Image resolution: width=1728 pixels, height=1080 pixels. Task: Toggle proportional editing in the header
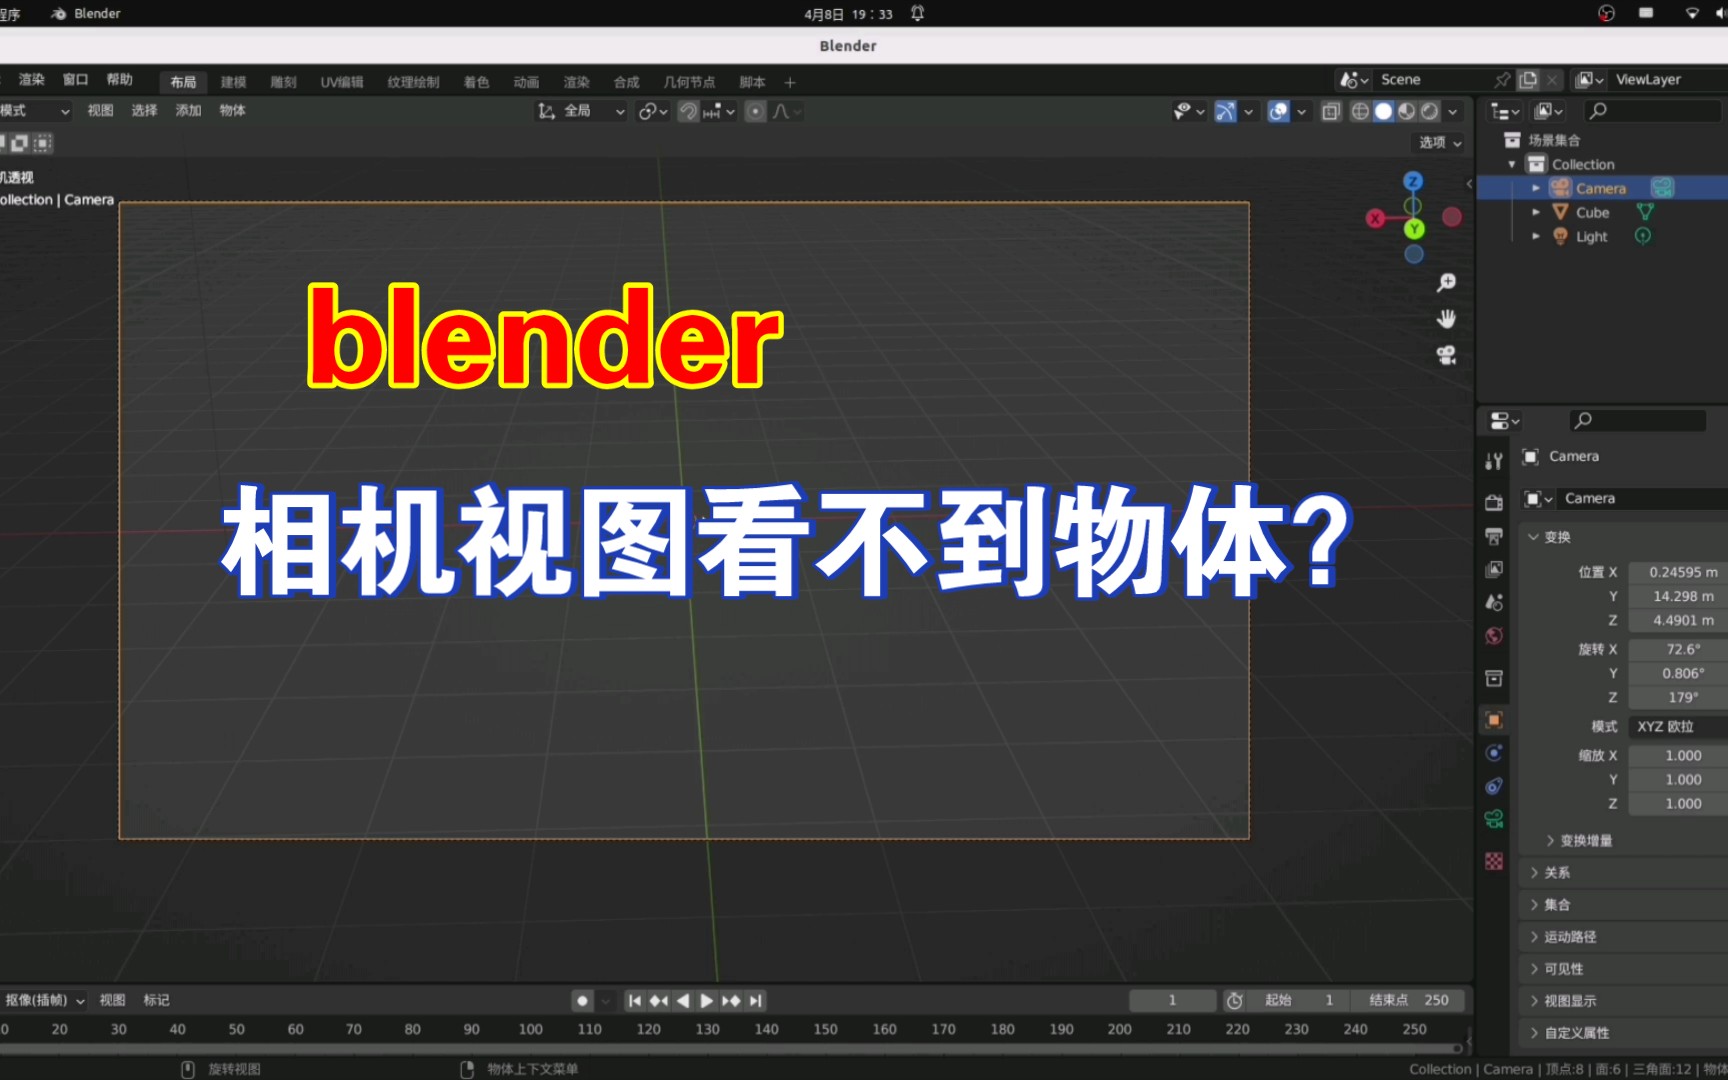pos(755,111)
